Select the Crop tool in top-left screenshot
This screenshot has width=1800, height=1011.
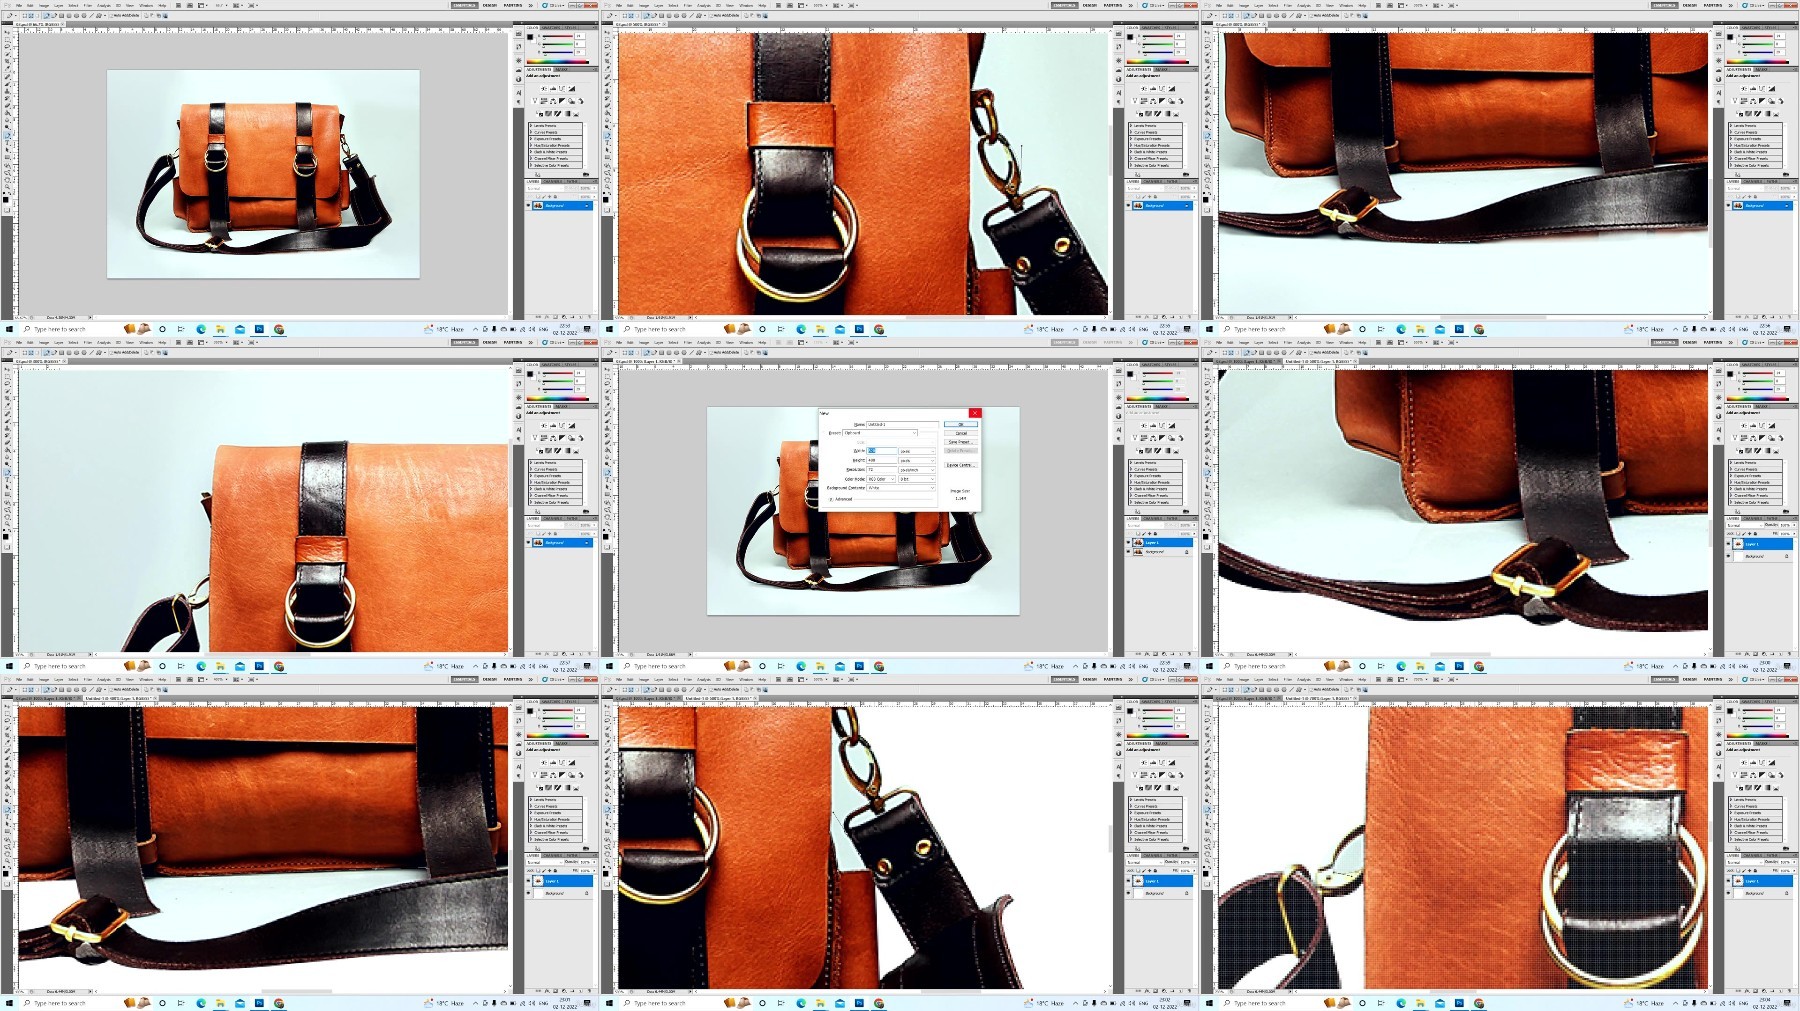pos(7,61)
